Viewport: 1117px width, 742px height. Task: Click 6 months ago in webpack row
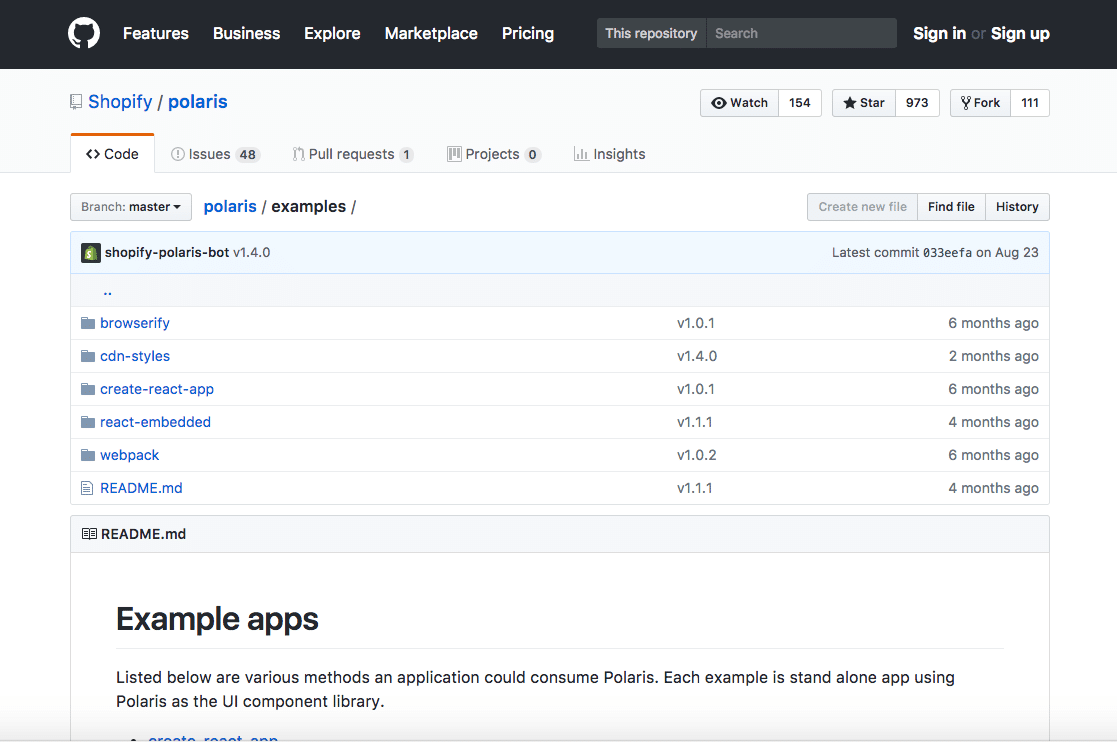993,455
